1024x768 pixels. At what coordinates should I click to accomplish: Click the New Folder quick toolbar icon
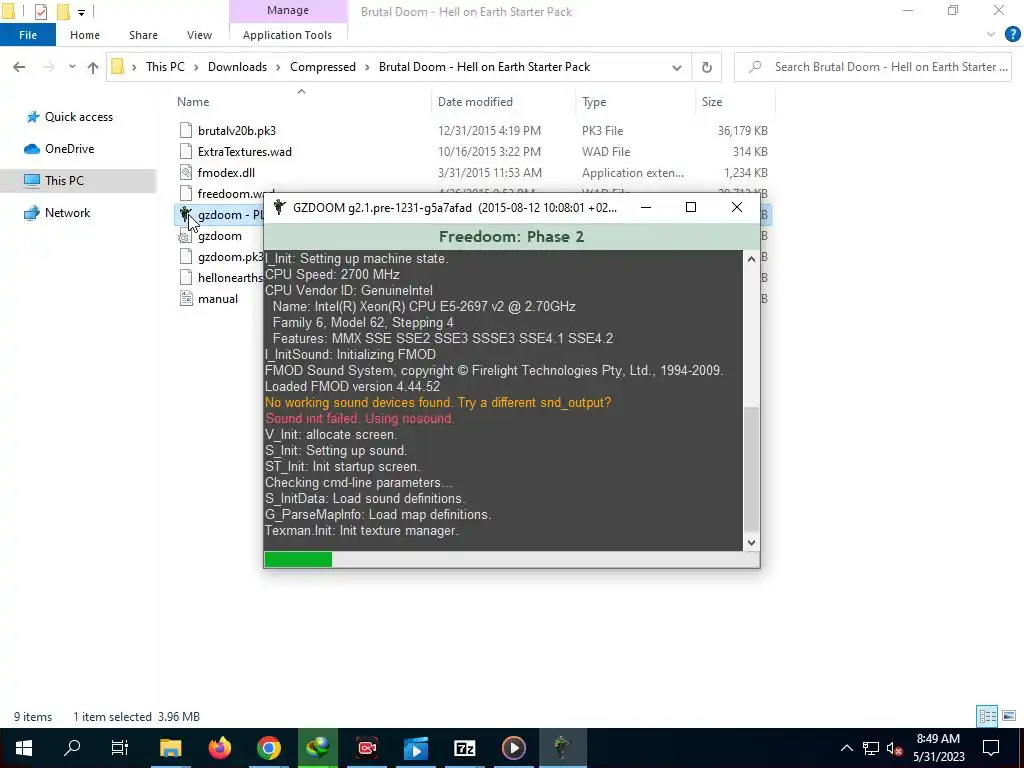pos(63,11)
